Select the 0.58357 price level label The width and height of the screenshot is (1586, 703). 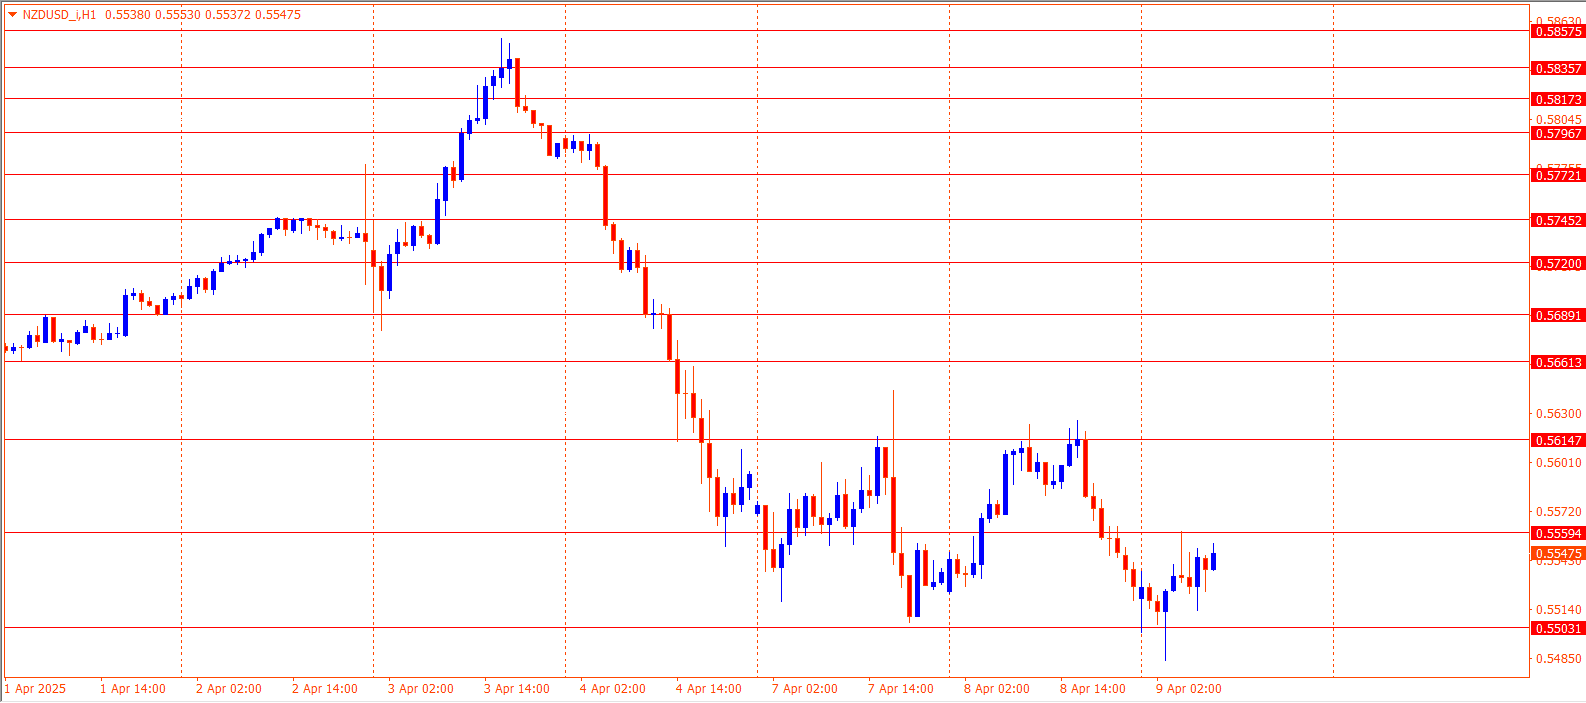pos(1558,69)
